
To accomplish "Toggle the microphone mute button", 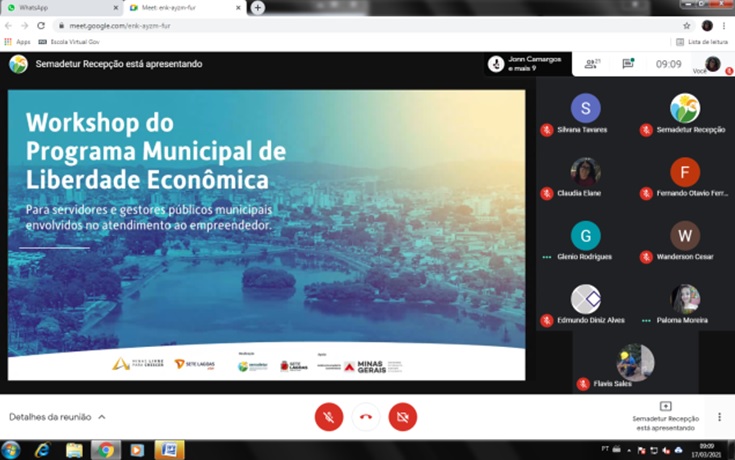I will 329,417.
